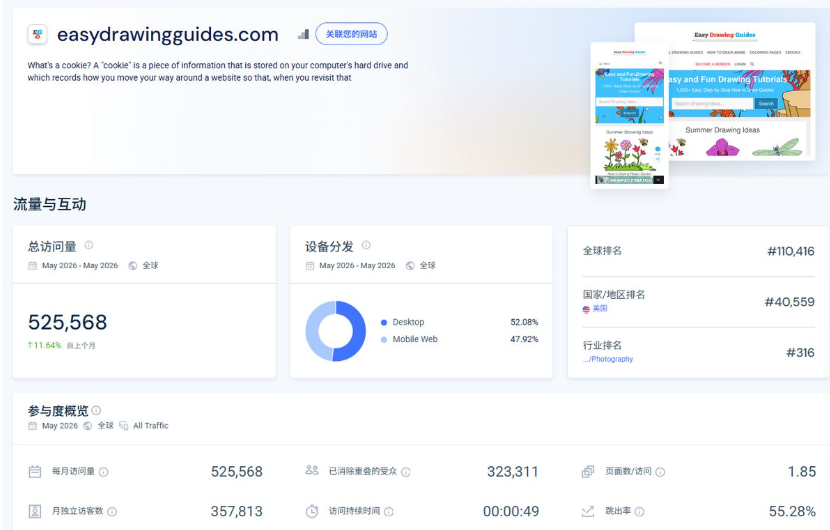Click info icon beside 跳出率

[x=639, y=511]
